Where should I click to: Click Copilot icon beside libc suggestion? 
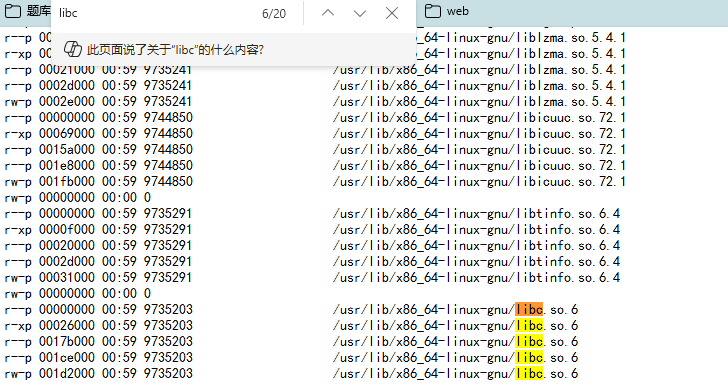click(x=72, y=49)
